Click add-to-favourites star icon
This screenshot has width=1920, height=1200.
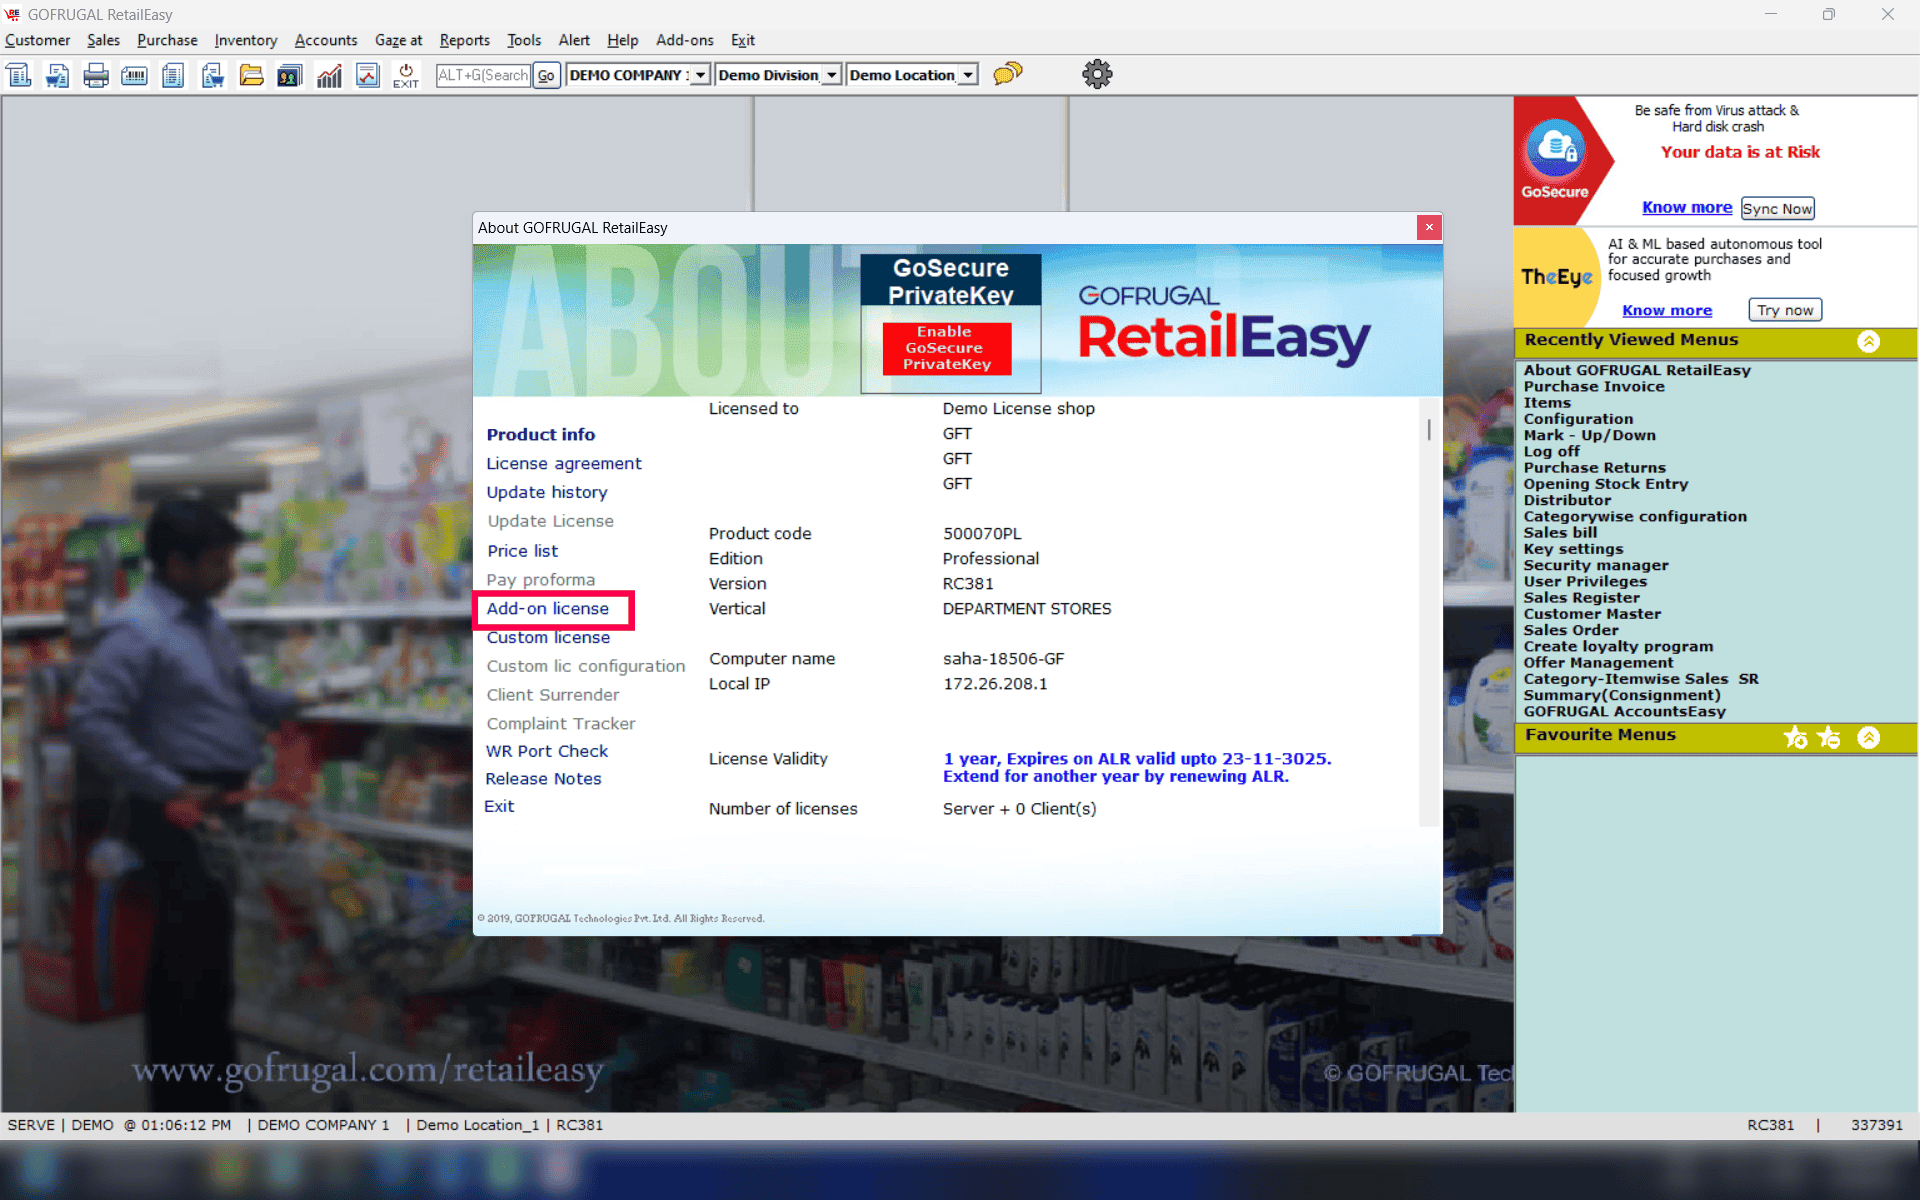click(1795, 738)
